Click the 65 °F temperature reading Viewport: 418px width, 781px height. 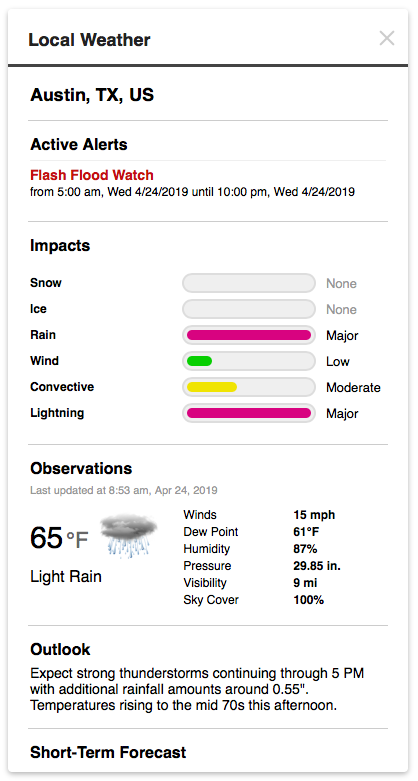coord(59,538)
